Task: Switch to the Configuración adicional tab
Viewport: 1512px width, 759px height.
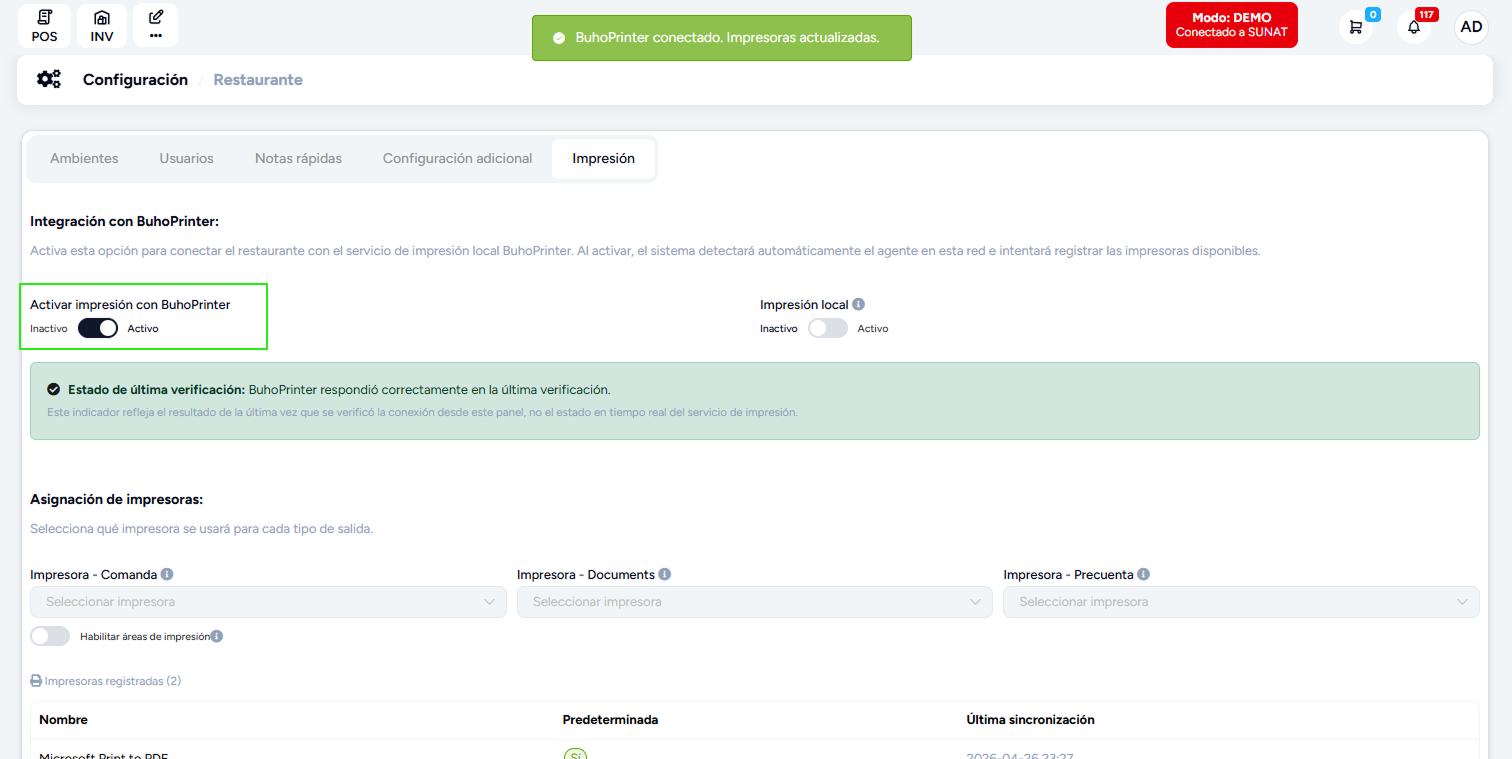Action: click(x=457, y=159)
